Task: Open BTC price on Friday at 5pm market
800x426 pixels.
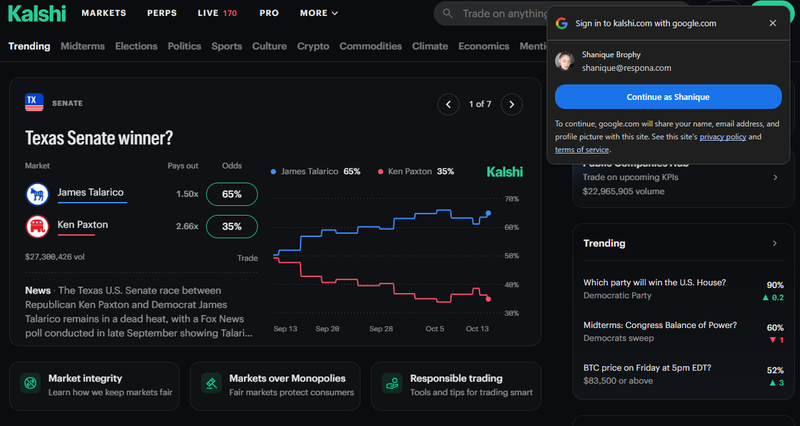Action: click(683, 374)
